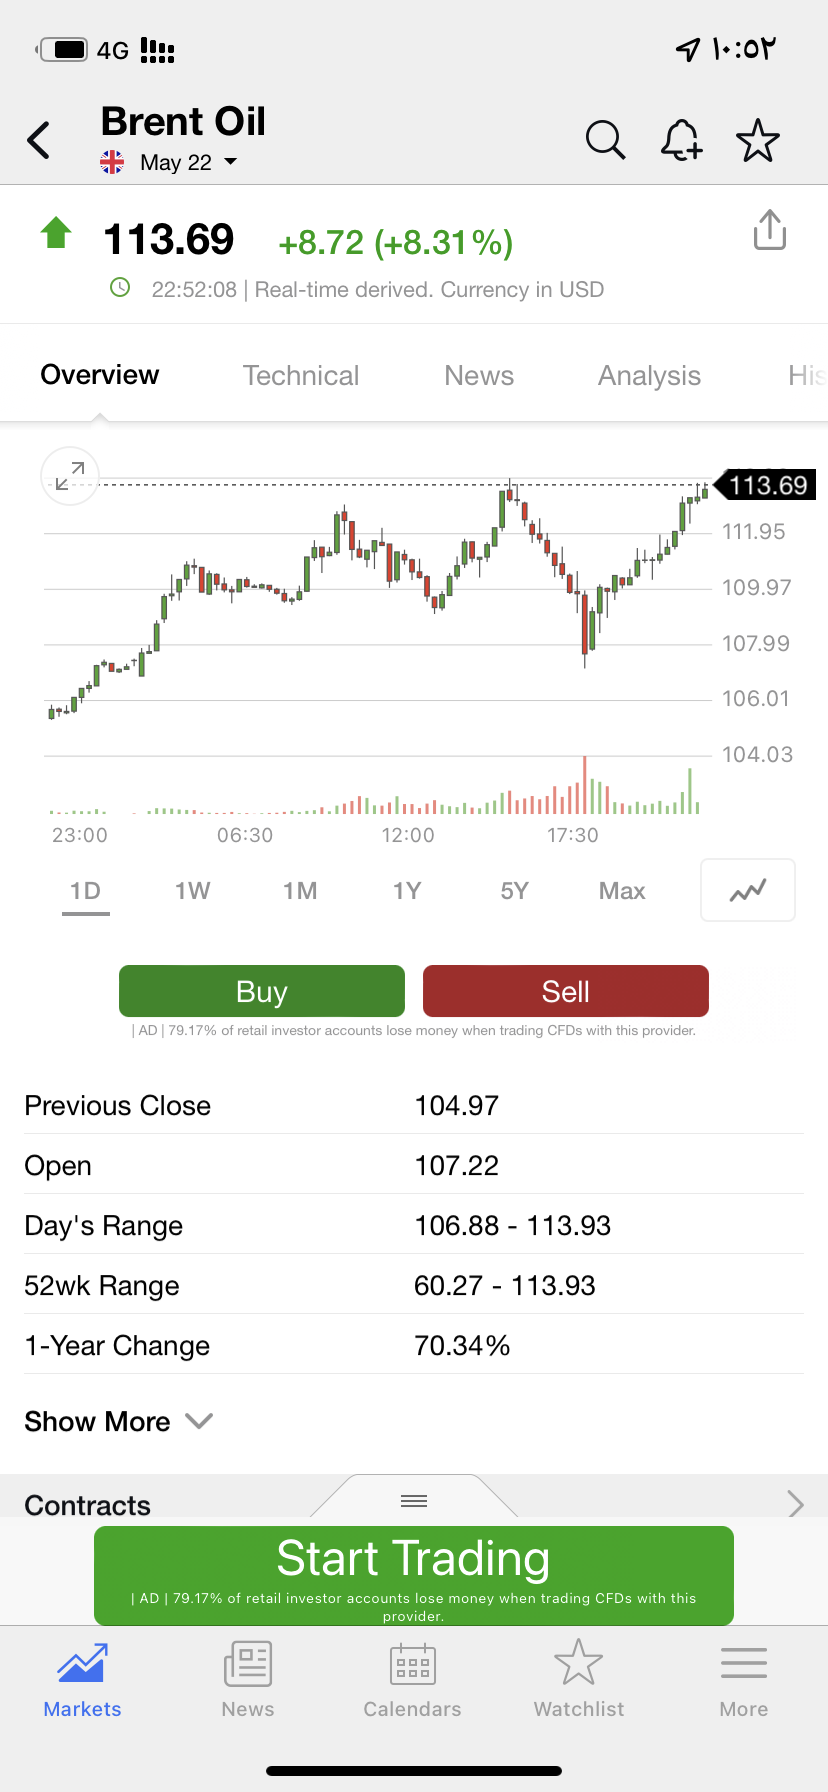Select the 1W chart timeframe
This screenshot has width=828, height=1792.
pos(192,891)
